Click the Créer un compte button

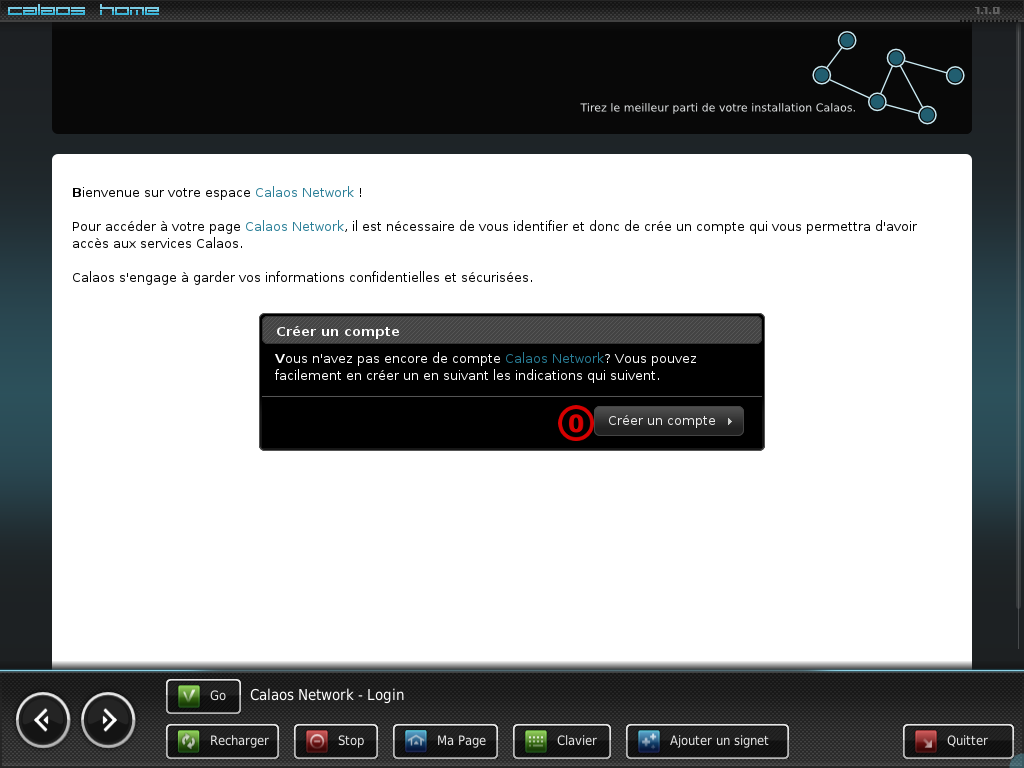pos(669,421)
